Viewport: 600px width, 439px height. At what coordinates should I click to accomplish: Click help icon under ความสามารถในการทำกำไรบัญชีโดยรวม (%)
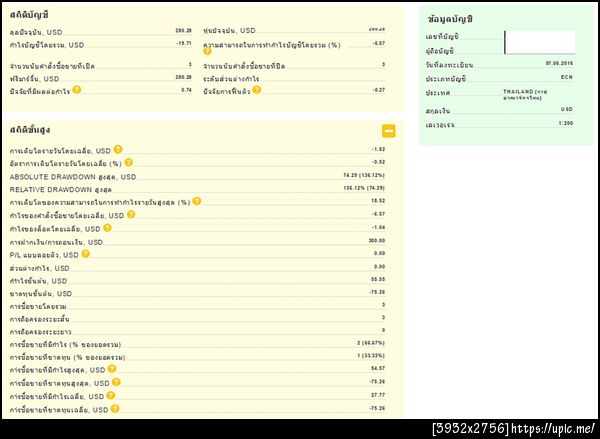[207, 51]
